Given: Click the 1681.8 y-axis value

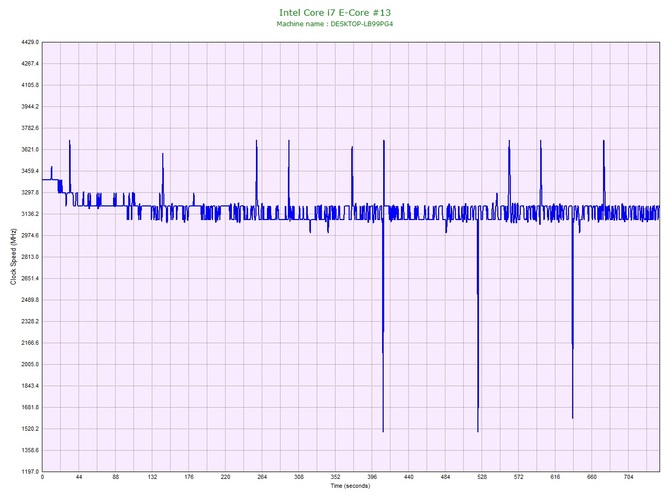Looking at the screenshot, I should click(x=30, y=407).
